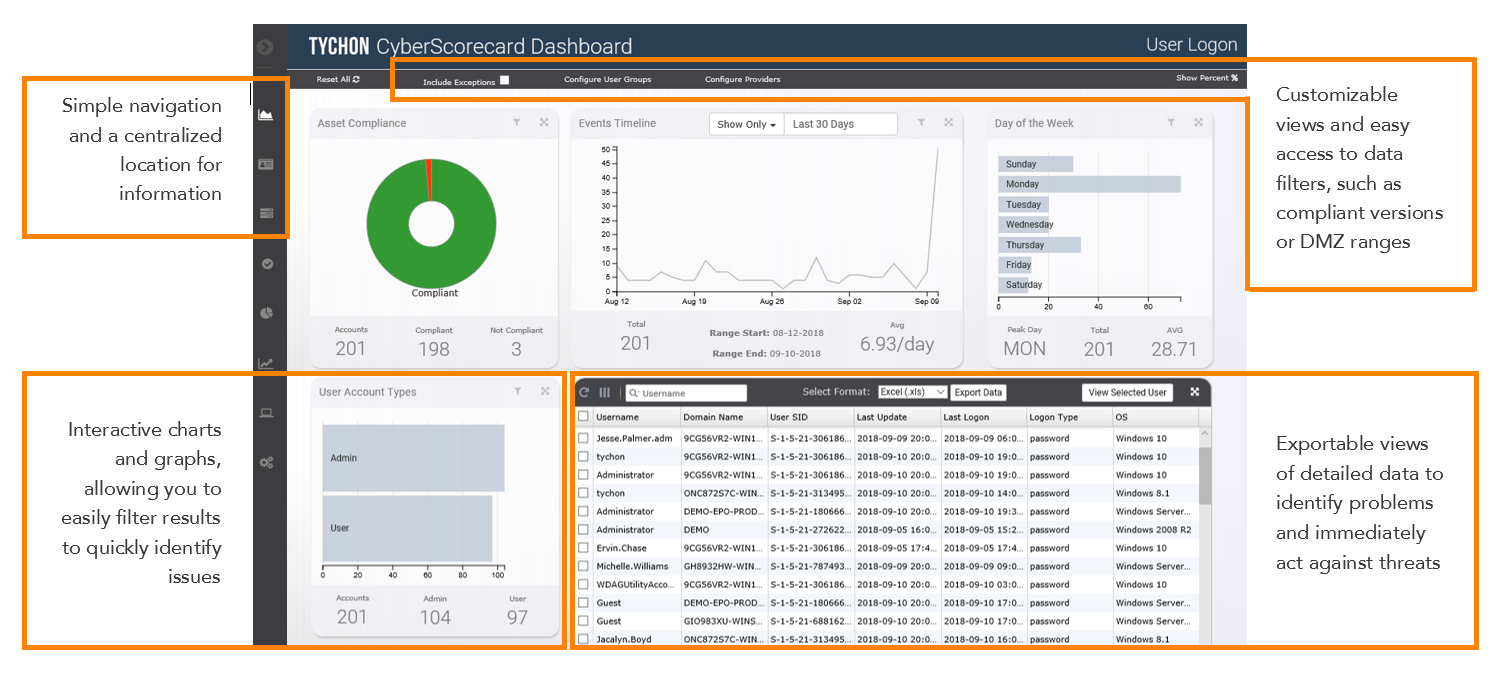1510x690 pixels.
Task: Select the Ervin.Chase row checkbox
Action: click(584, 548)
